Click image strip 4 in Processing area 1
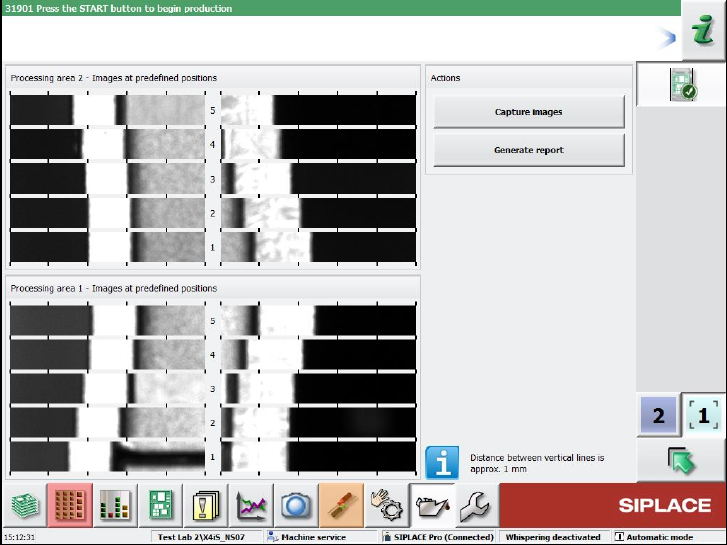Image resolution: width=727 pixels, height=545 pixels. [213, 355]
